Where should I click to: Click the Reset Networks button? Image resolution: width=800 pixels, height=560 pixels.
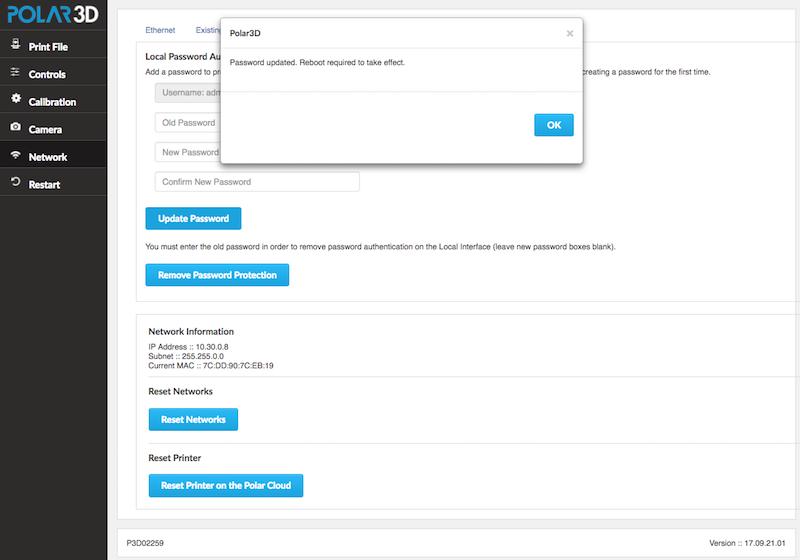pos(193,419)
